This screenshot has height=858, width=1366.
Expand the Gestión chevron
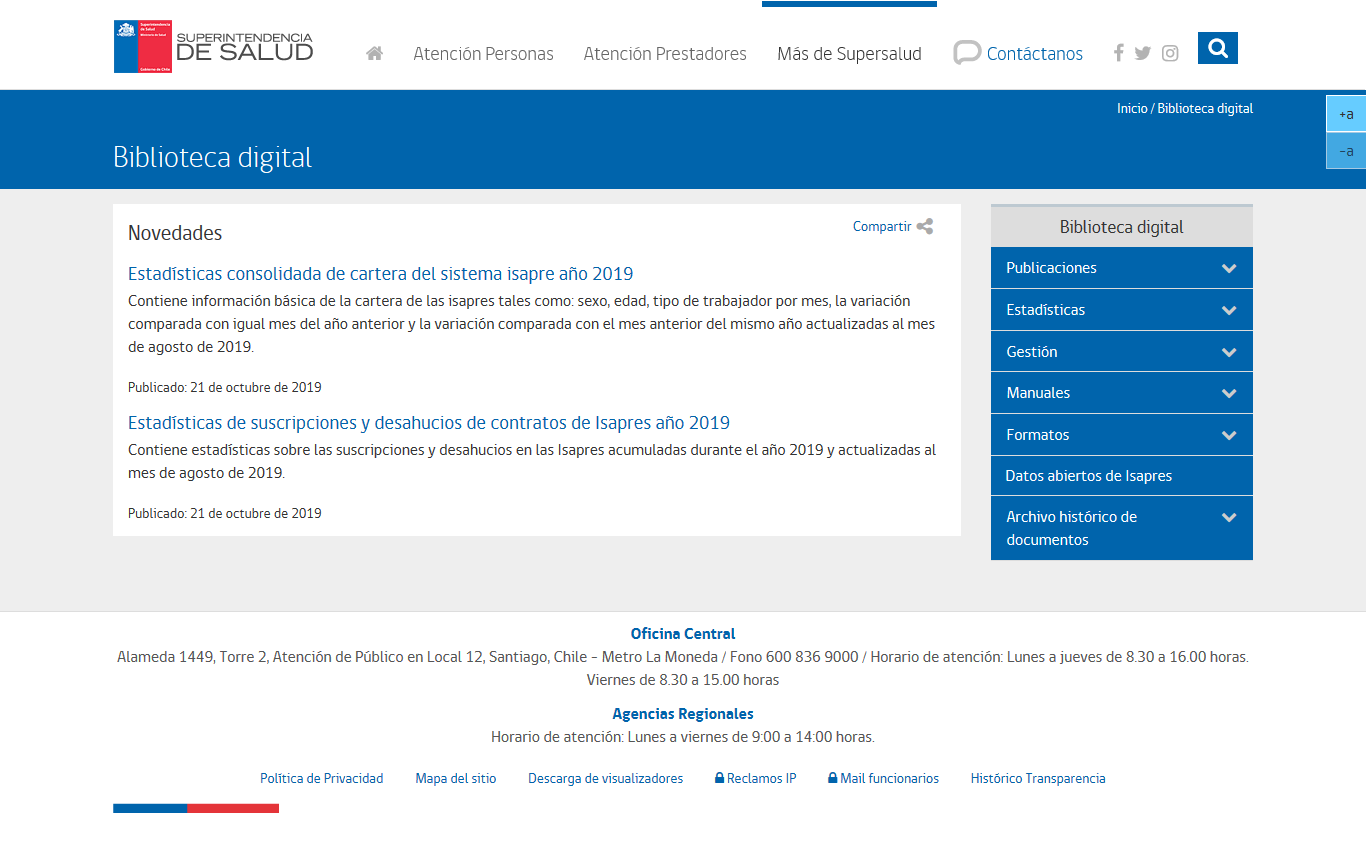point(1229,352)
